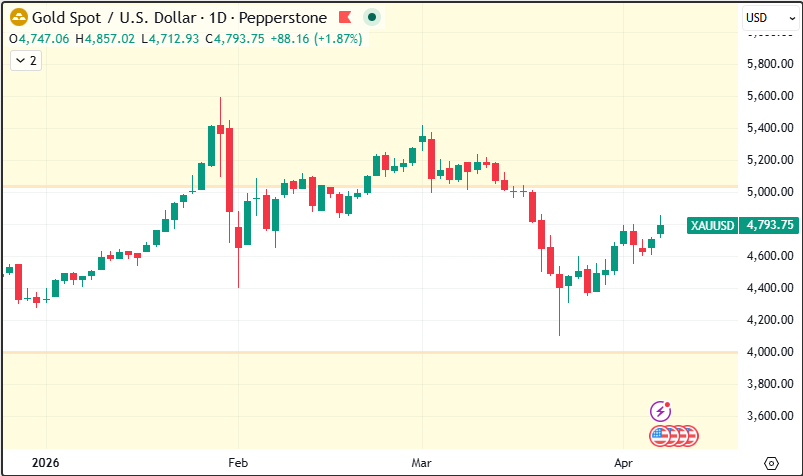
Task: Click the Feb label on time axis
Action: (238, 463)
